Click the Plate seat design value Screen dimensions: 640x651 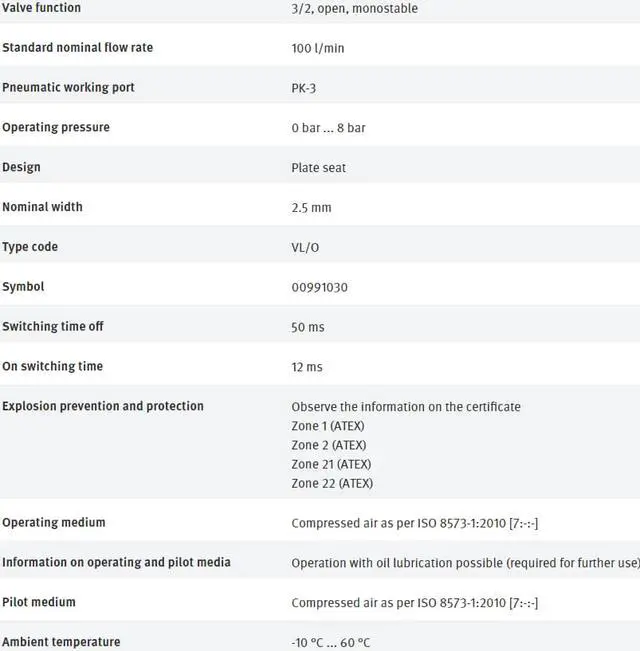click(x=318, y=168)
